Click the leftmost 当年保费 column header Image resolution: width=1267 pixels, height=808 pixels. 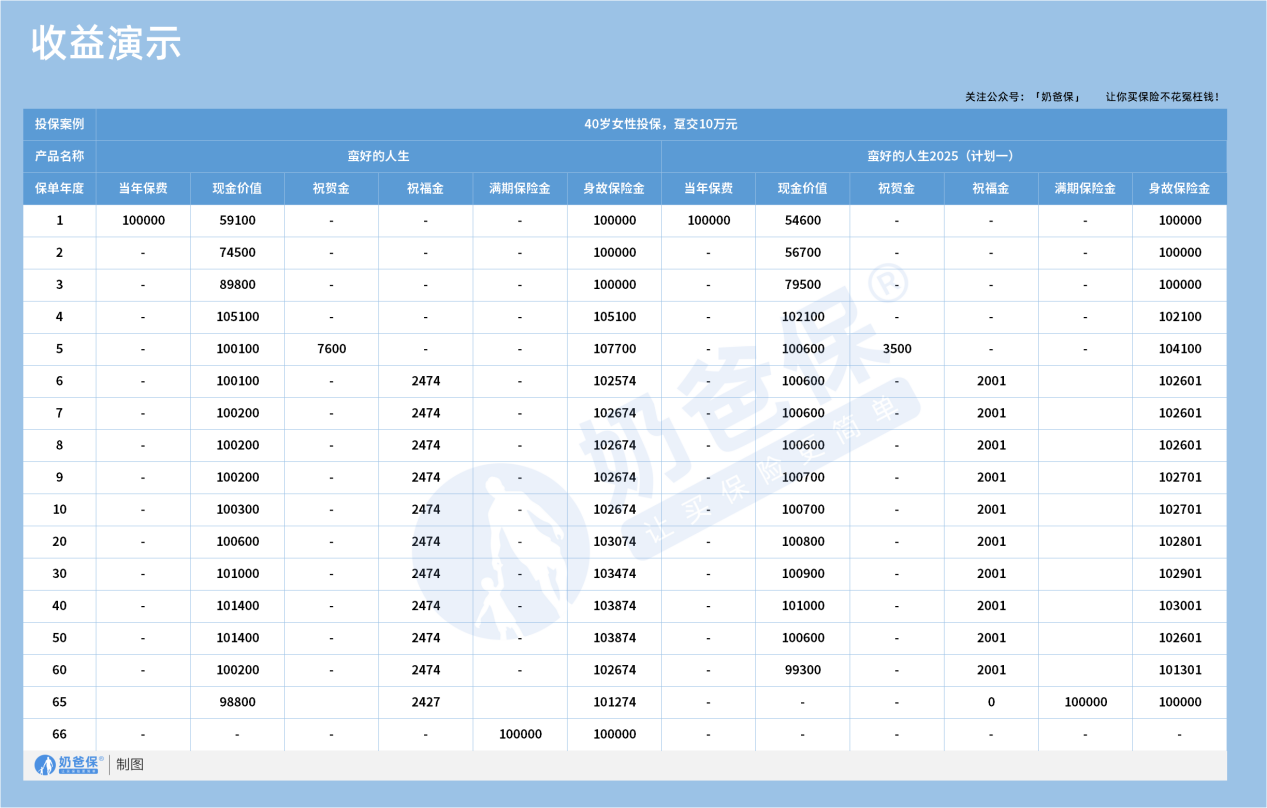(142, 188)
